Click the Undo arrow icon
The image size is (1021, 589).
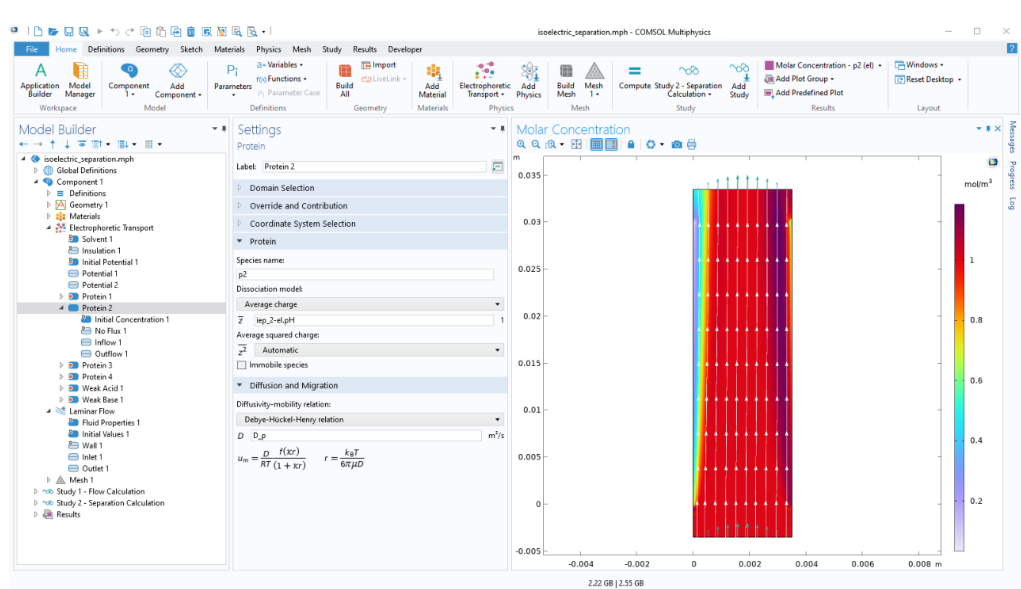[115, 31]
